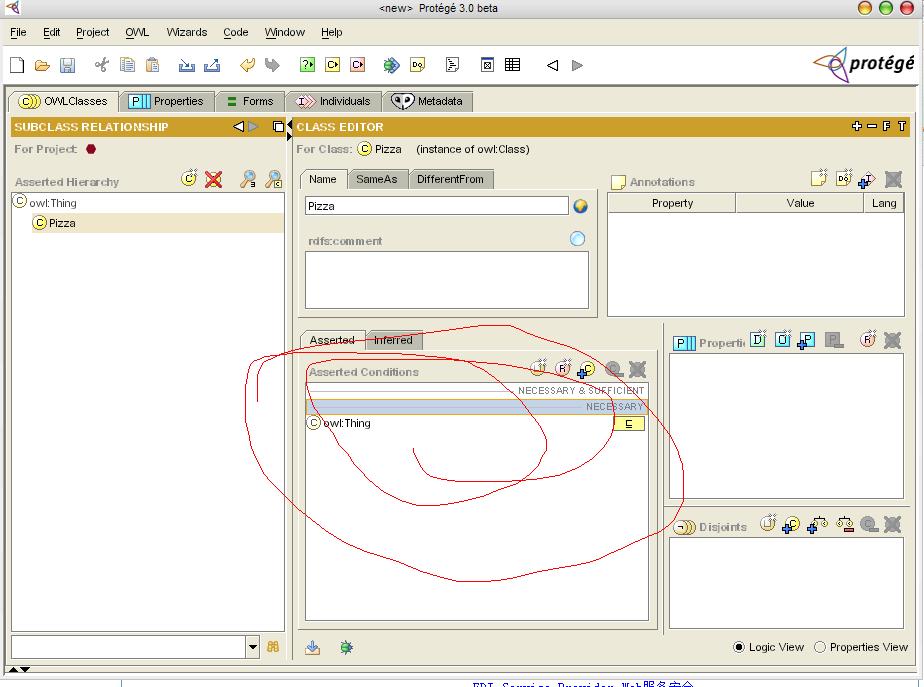The image size is (924, 687).
Task: Click the circle icon beside rdfs:comment
Action: (x=578, y=238)
